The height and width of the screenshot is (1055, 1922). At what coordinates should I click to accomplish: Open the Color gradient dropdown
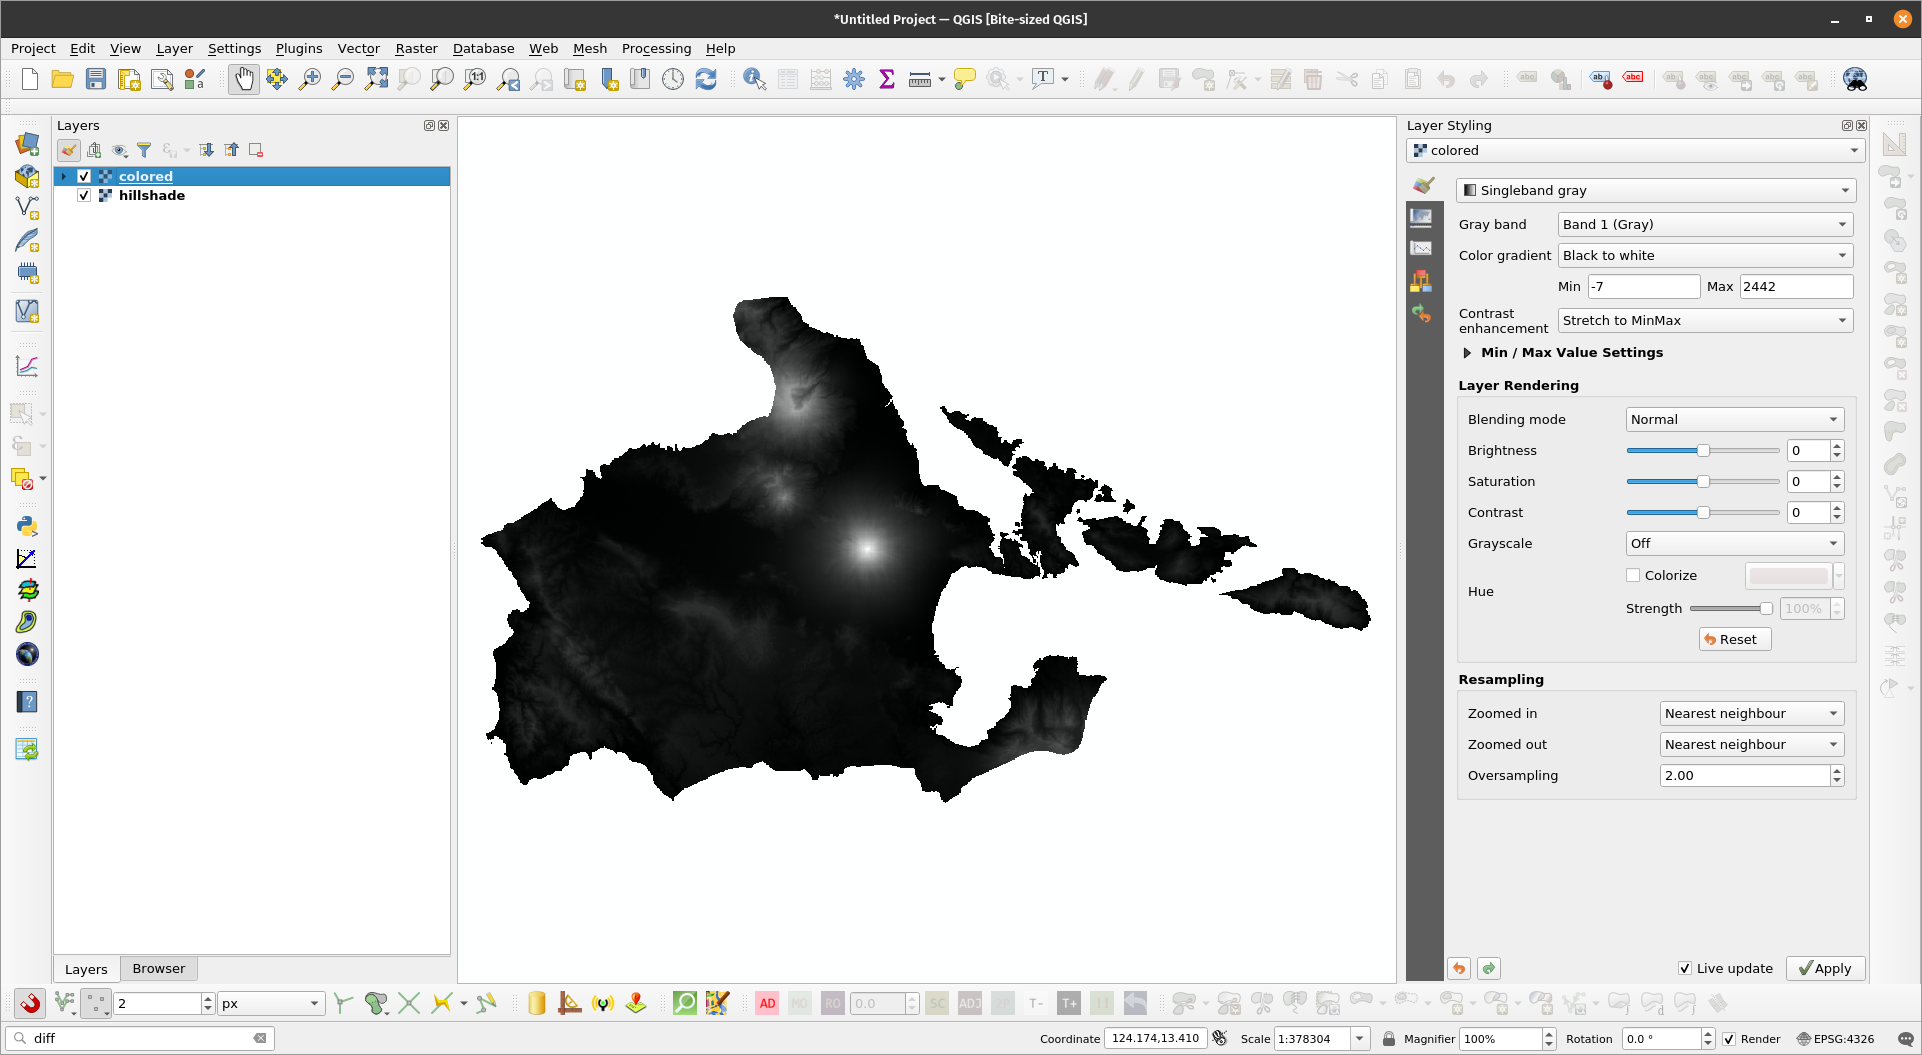pos(1705,256)
